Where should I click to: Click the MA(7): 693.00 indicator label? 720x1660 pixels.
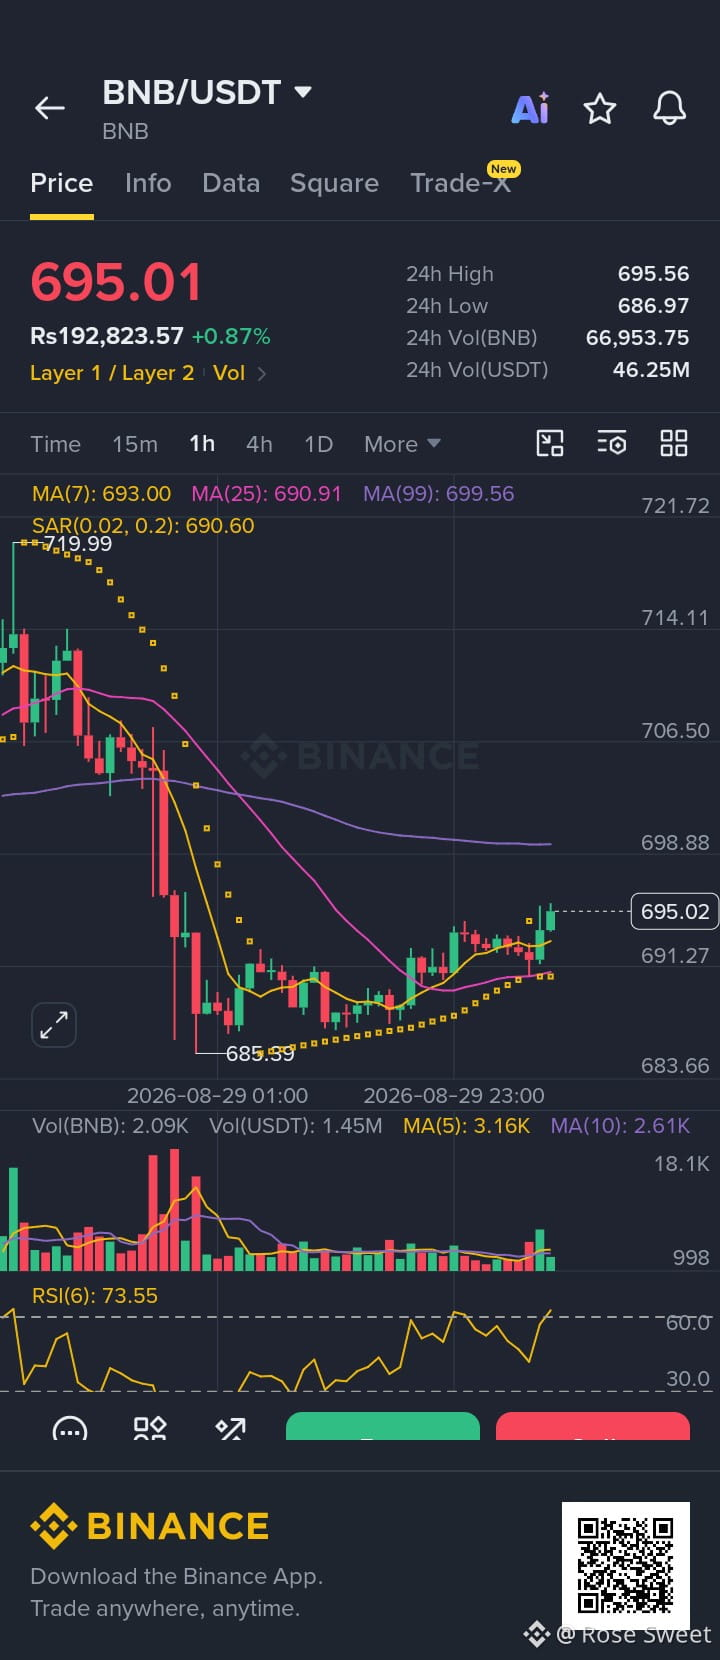pos(101,494)
